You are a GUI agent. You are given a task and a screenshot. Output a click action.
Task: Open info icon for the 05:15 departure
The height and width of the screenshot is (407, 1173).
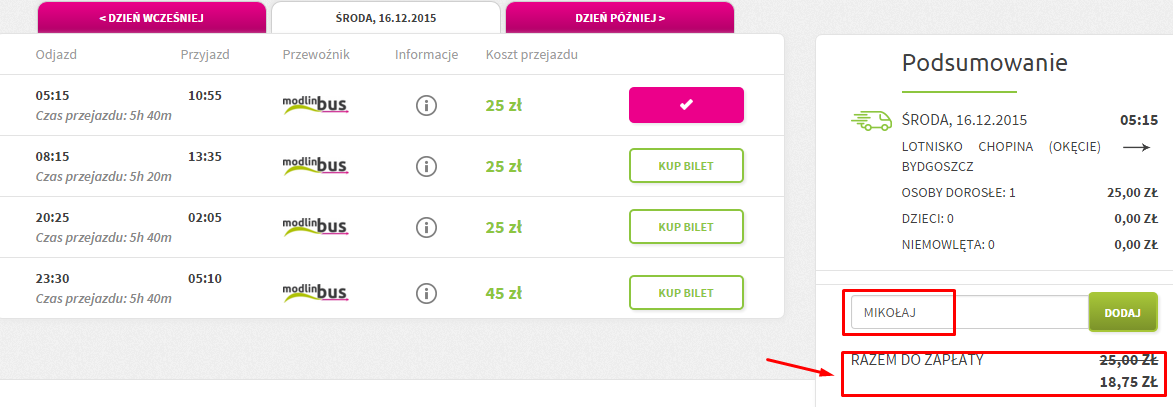pos(426,105)
